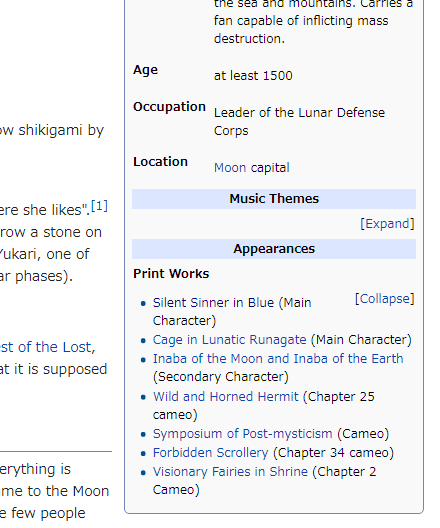Open Wild and Horned Hermit link
This screenshot has width=440, height=528.
(x=226, y=397)
